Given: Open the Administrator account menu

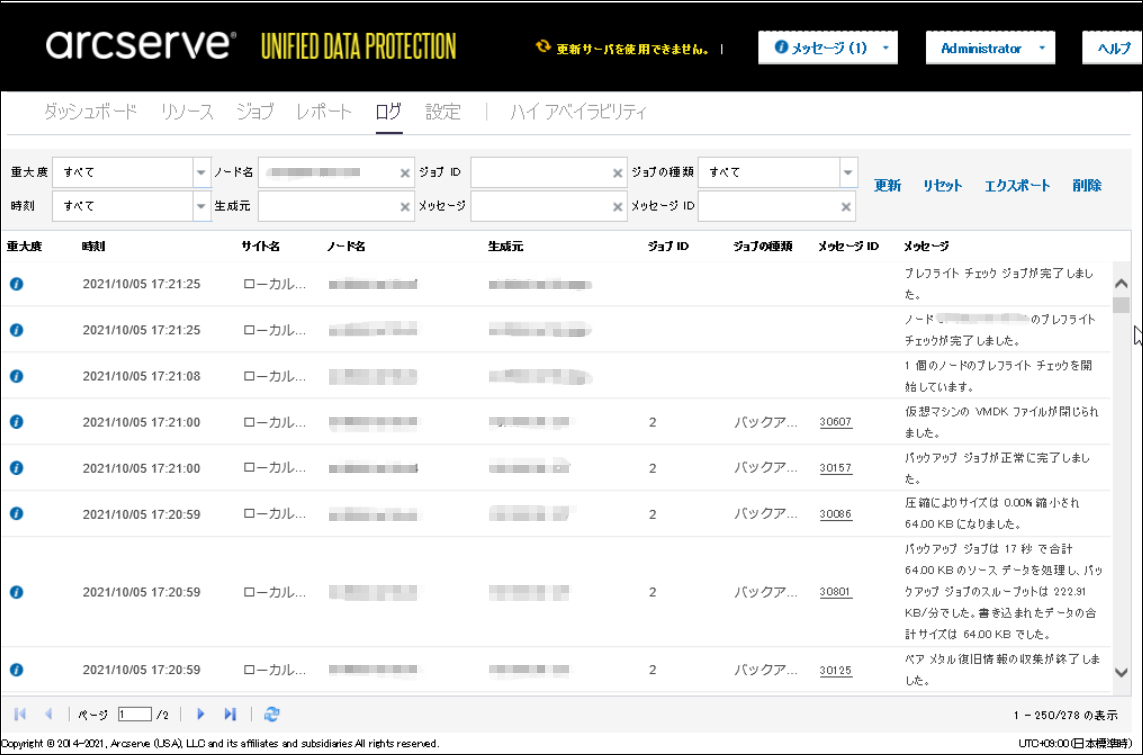Looking at the screenshot, I should pos(990,48).
